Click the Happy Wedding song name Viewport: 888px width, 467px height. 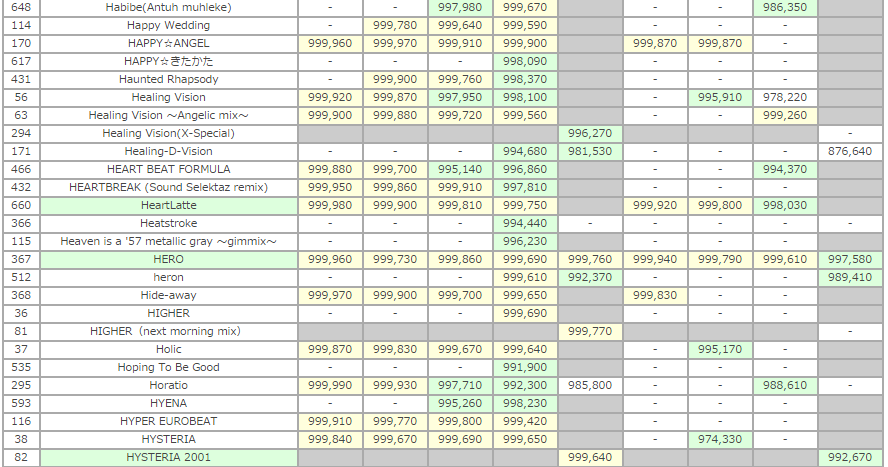click(x=169, y=25)
